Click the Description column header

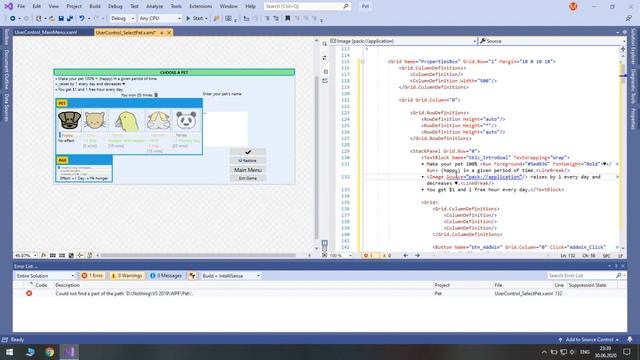tap(67, 285)
